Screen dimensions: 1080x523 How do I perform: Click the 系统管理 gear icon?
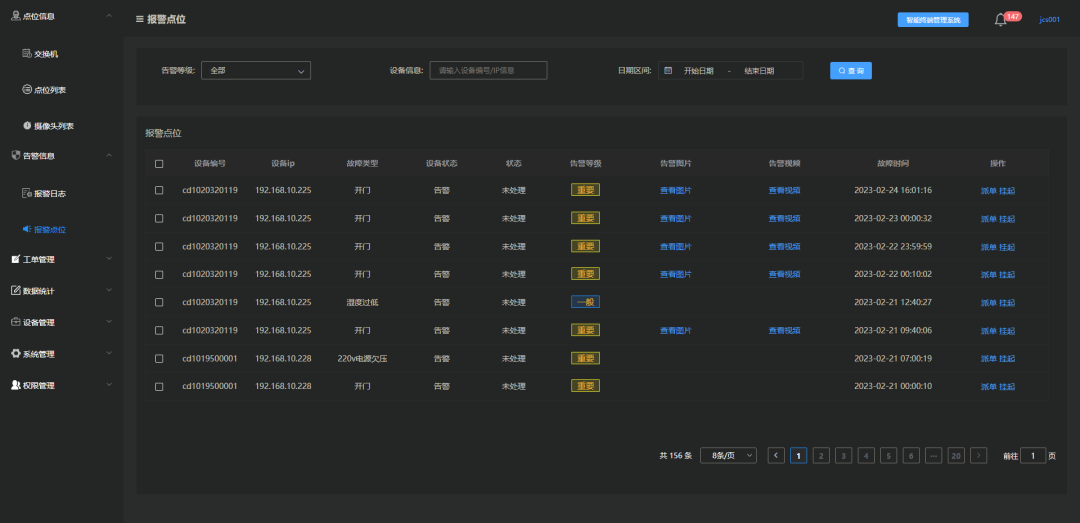16,353
